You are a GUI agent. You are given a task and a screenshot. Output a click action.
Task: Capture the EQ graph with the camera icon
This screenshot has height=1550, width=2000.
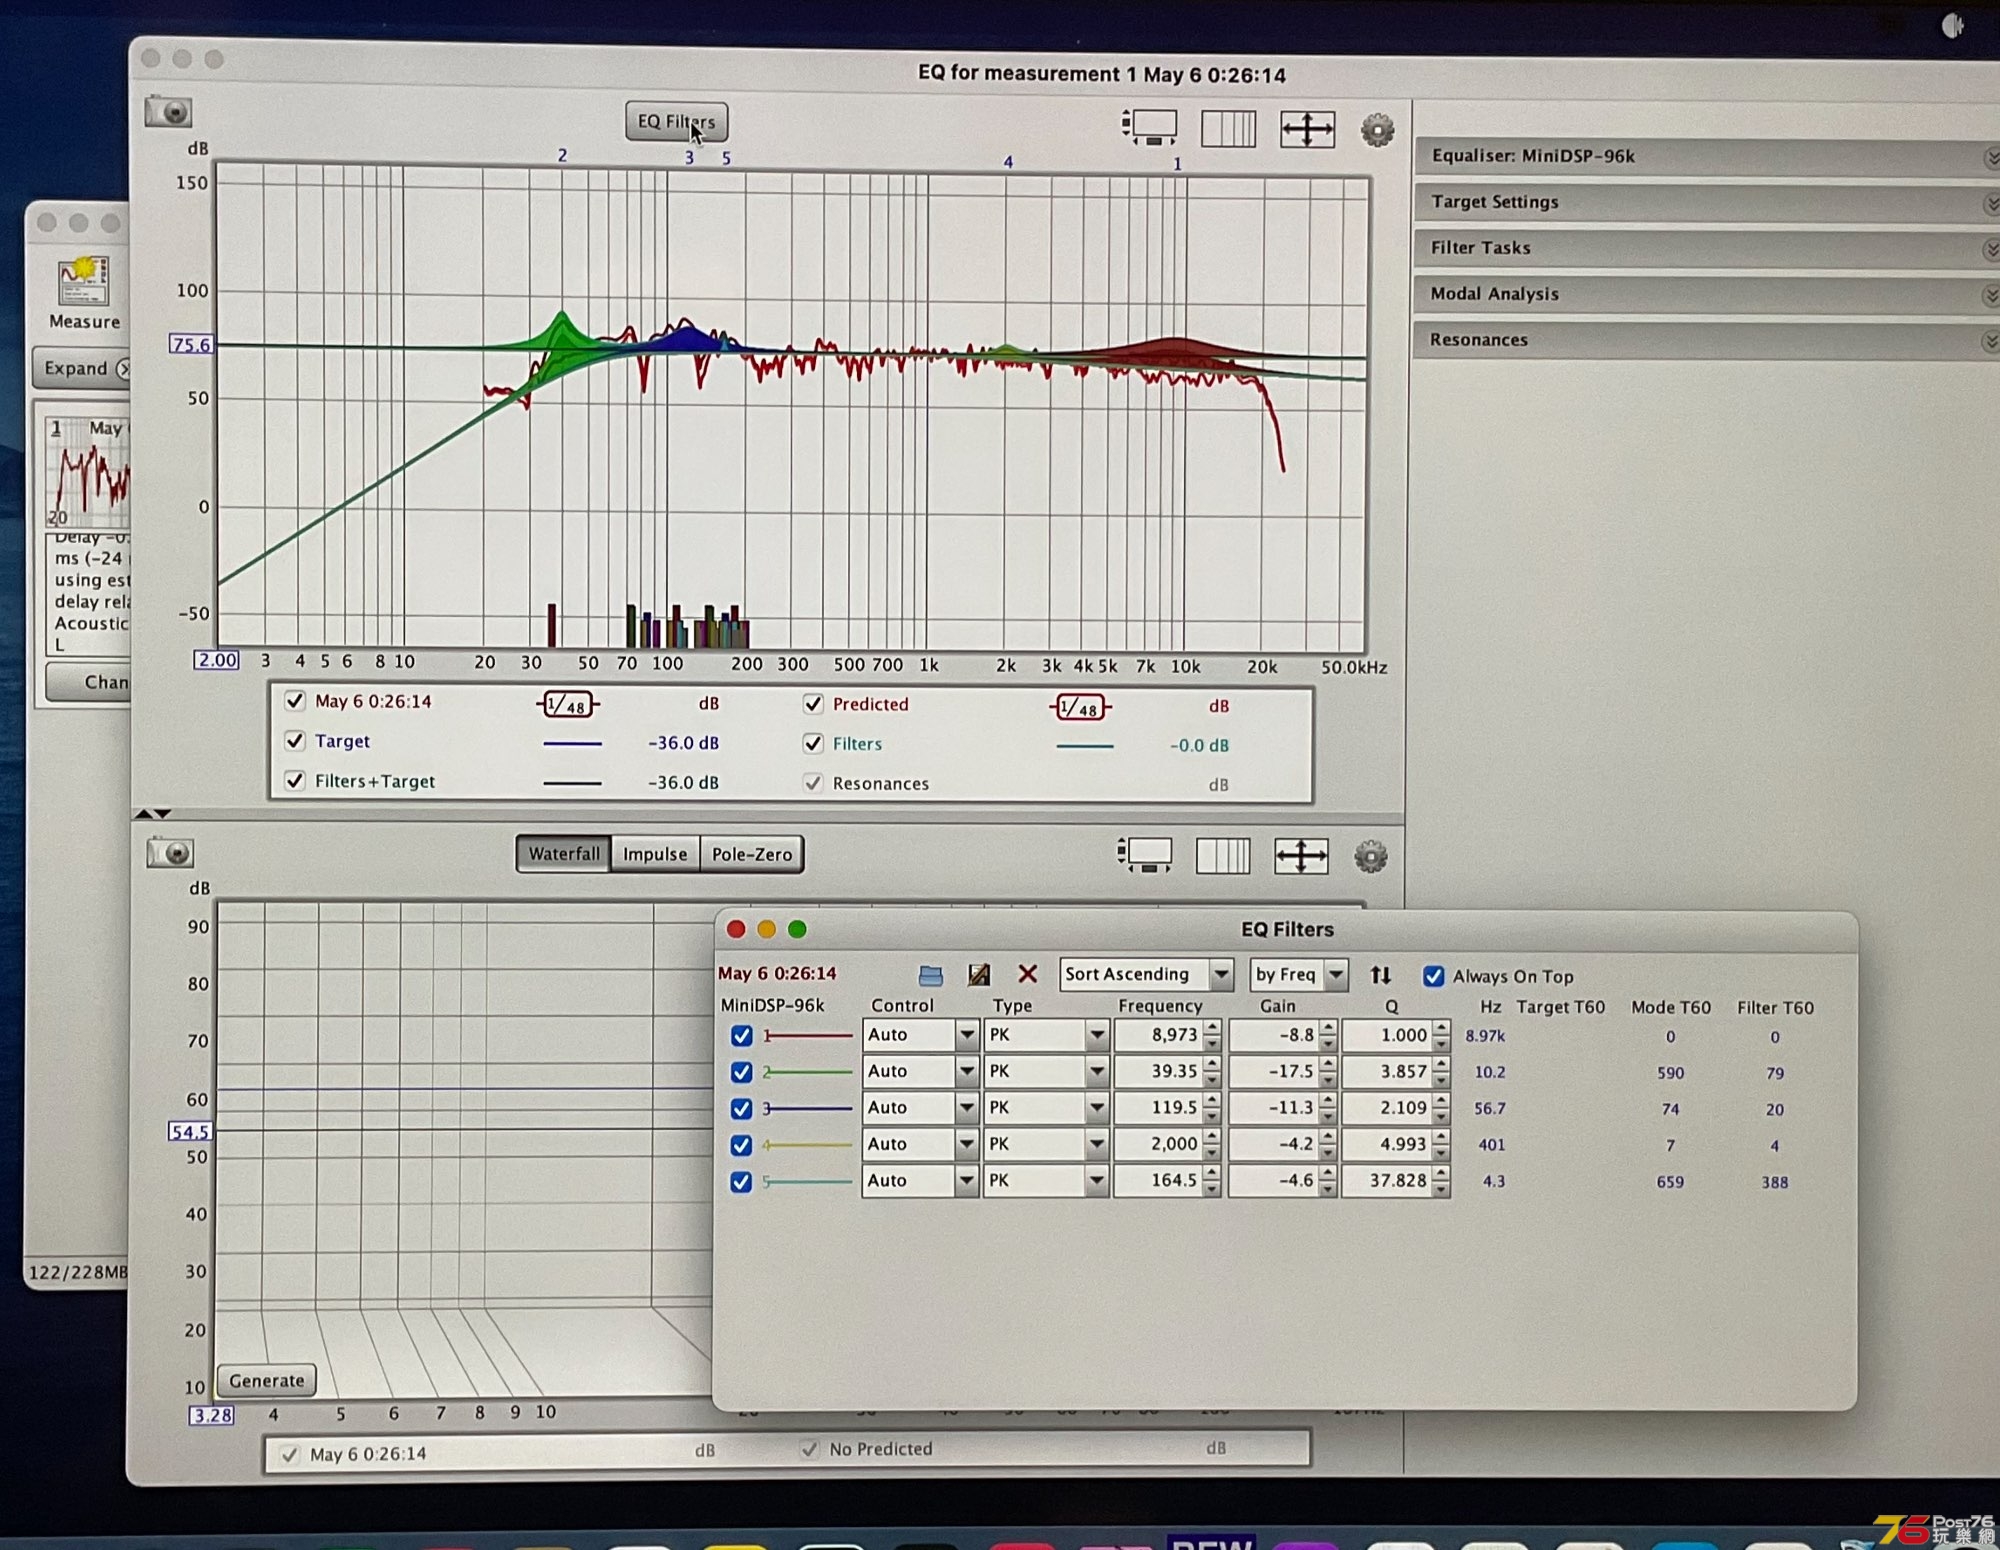168,112
